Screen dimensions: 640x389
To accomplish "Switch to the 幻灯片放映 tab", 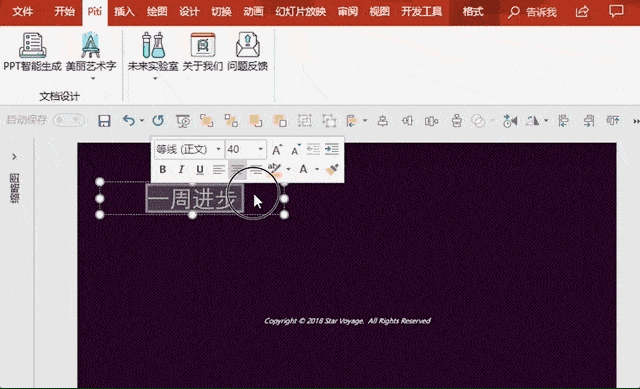I will pos(301,11).
